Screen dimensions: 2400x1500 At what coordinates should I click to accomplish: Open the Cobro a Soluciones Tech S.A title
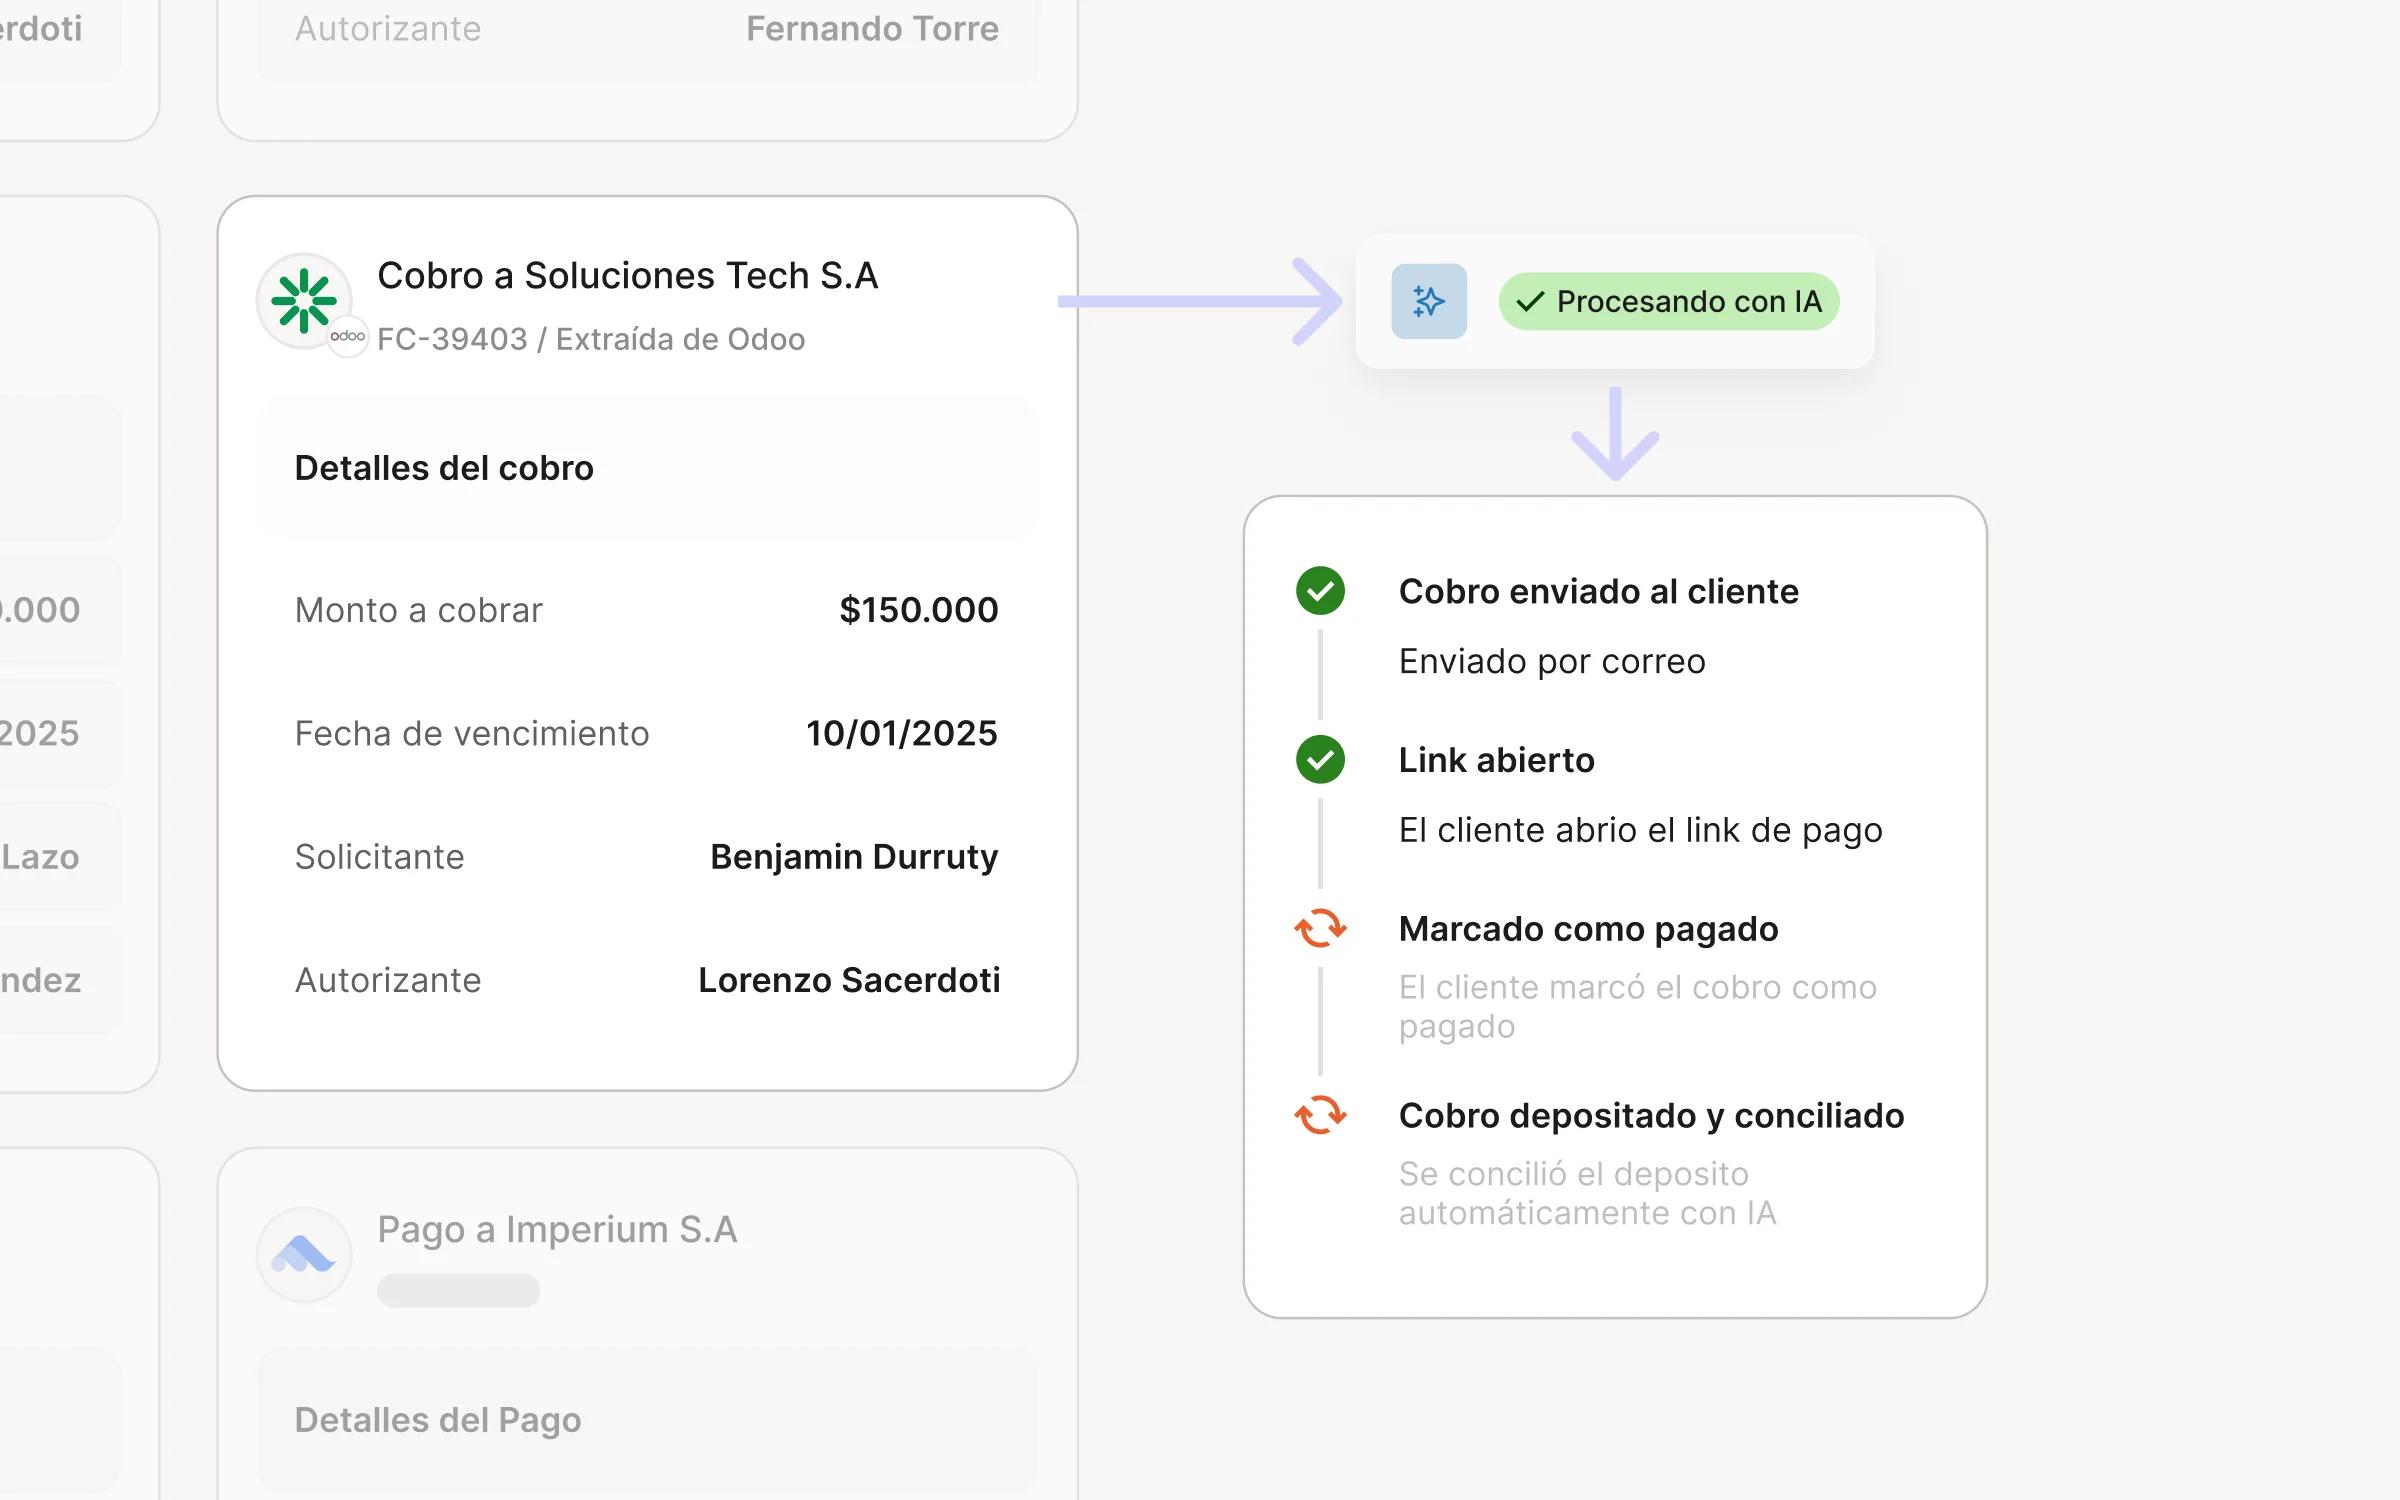pos(627,275)
